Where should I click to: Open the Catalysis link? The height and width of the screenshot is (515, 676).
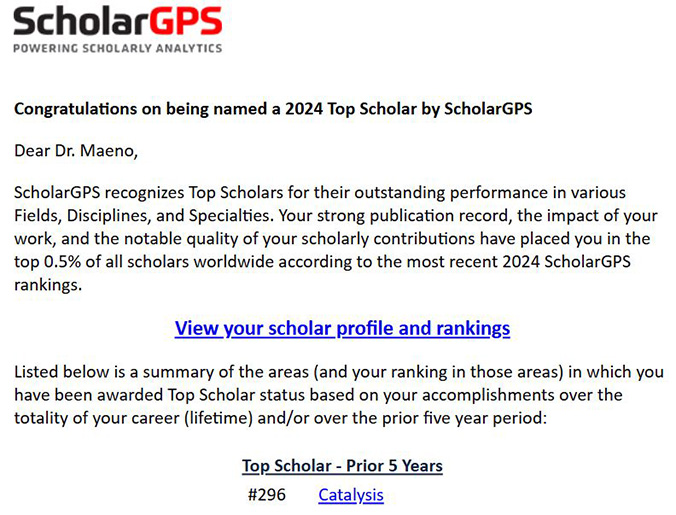pos(350,494)
